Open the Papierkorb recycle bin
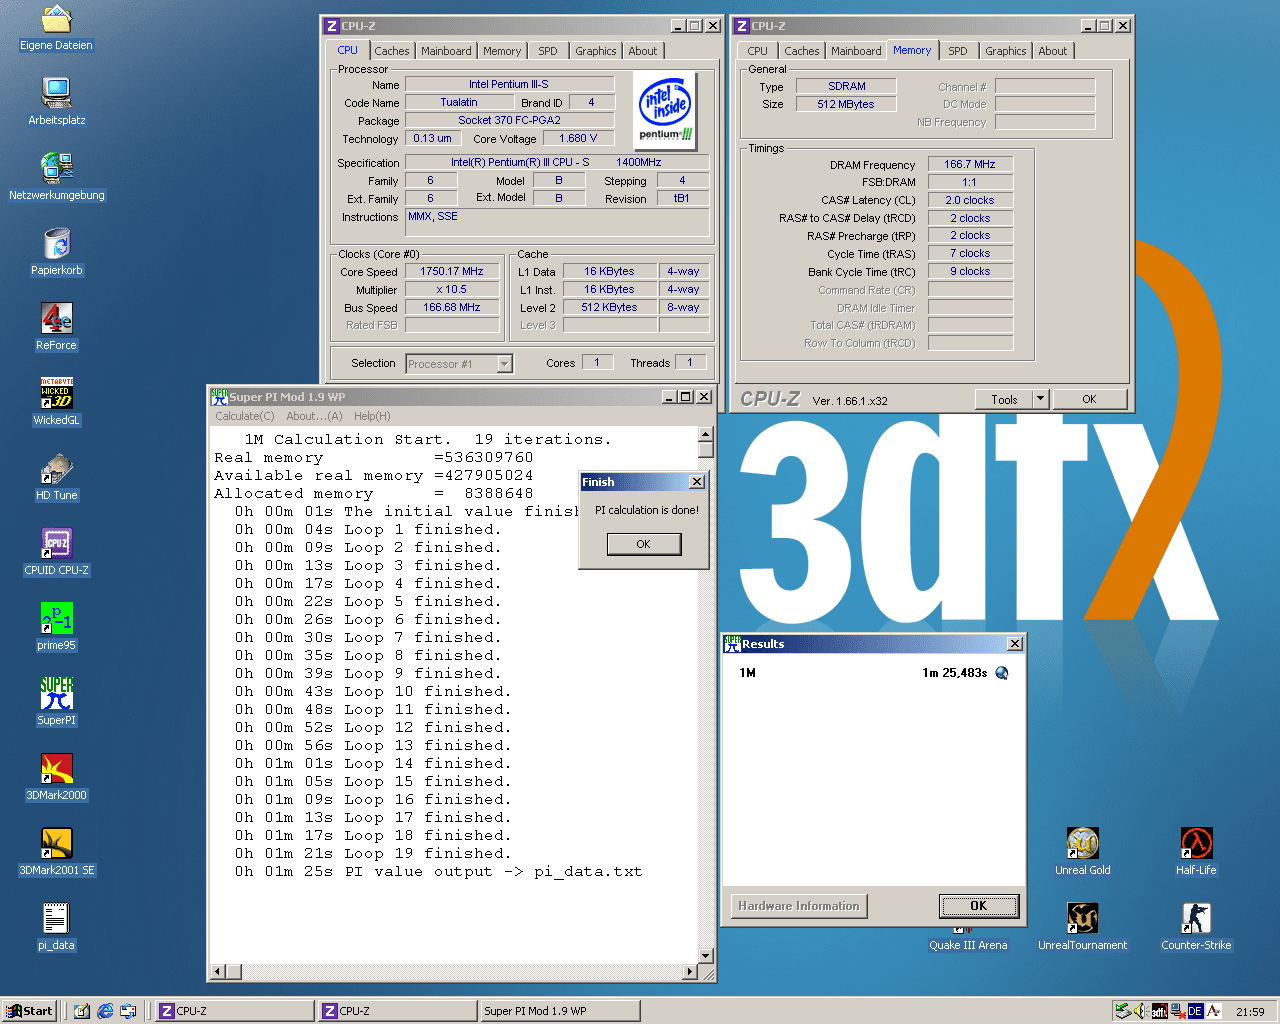Viewport: 1280px width, 1024px height. pyautogui.click(x=57, y=251)
